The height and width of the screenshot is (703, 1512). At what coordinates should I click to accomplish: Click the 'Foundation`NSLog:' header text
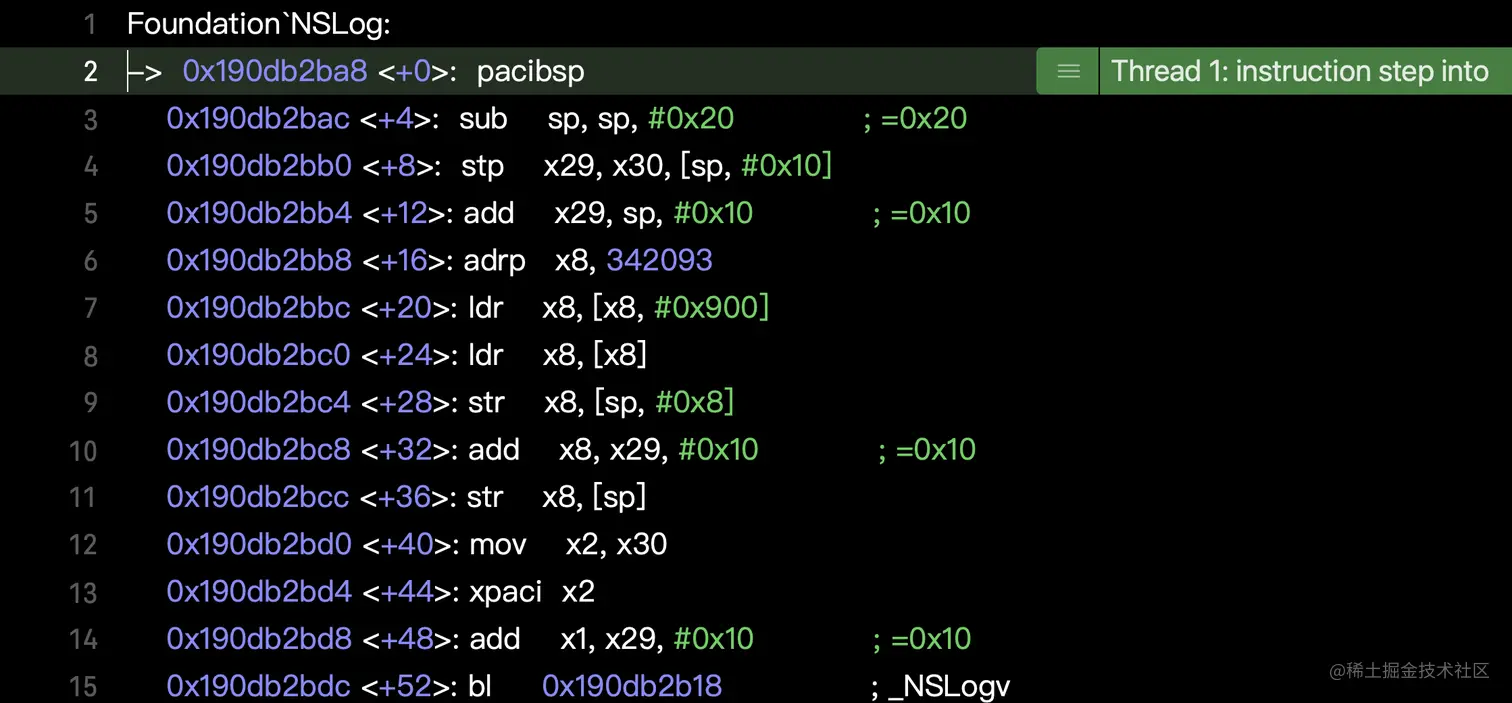(258, 24)
